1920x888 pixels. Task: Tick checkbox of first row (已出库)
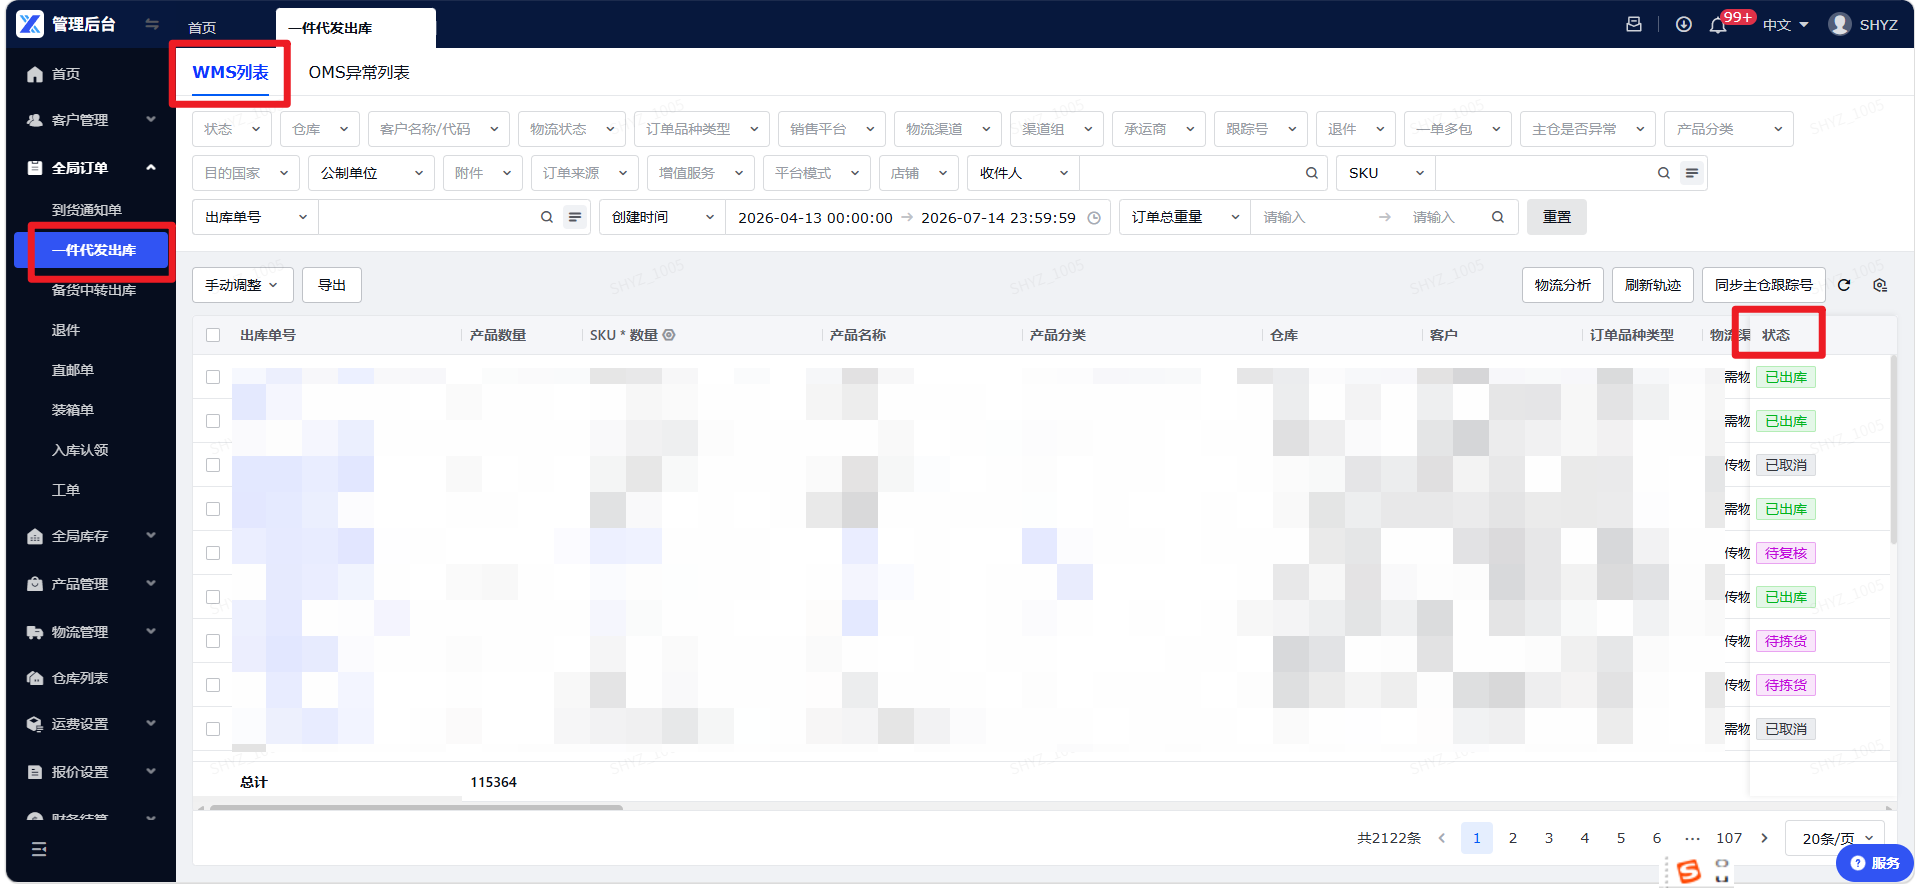point(213,377)
